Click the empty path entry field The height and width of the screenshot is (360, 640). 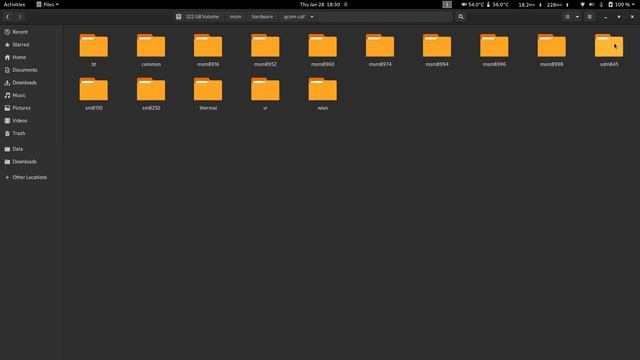pyautogui.click(x=385, y=17)
